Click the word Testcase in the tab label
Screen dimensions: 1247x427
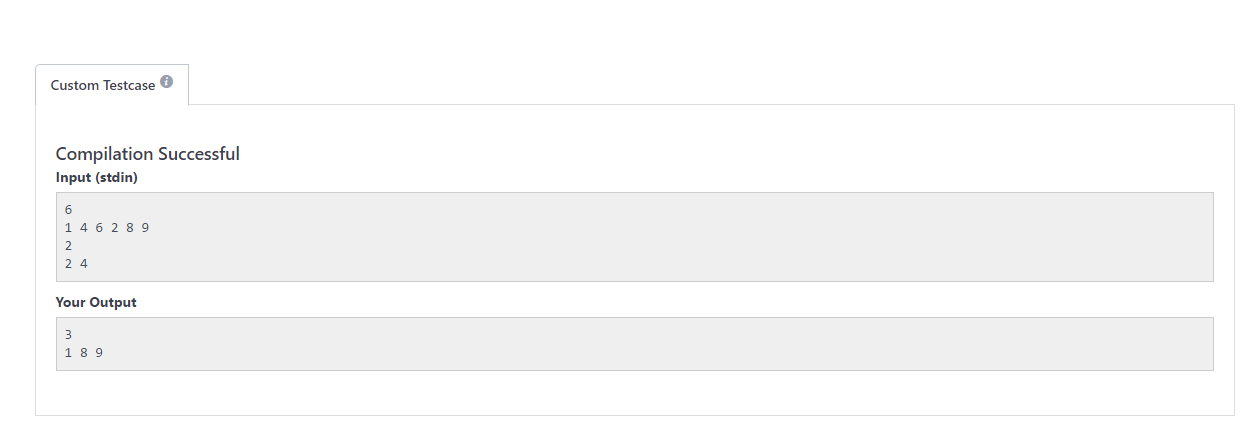129,85
